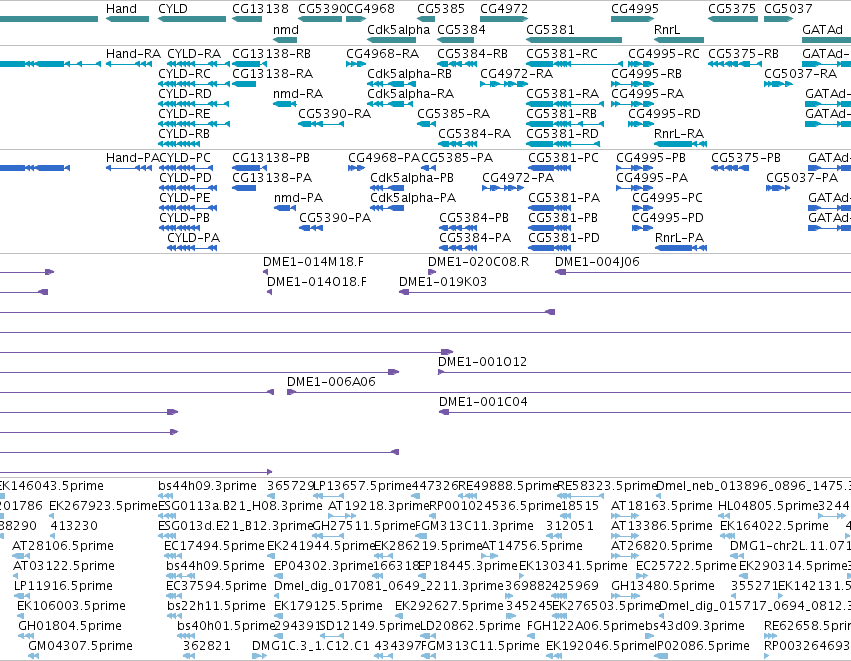This screenshot has width=851, height=661.
Task: Select transcript CG4972-RA
Action: pos(516,74)
